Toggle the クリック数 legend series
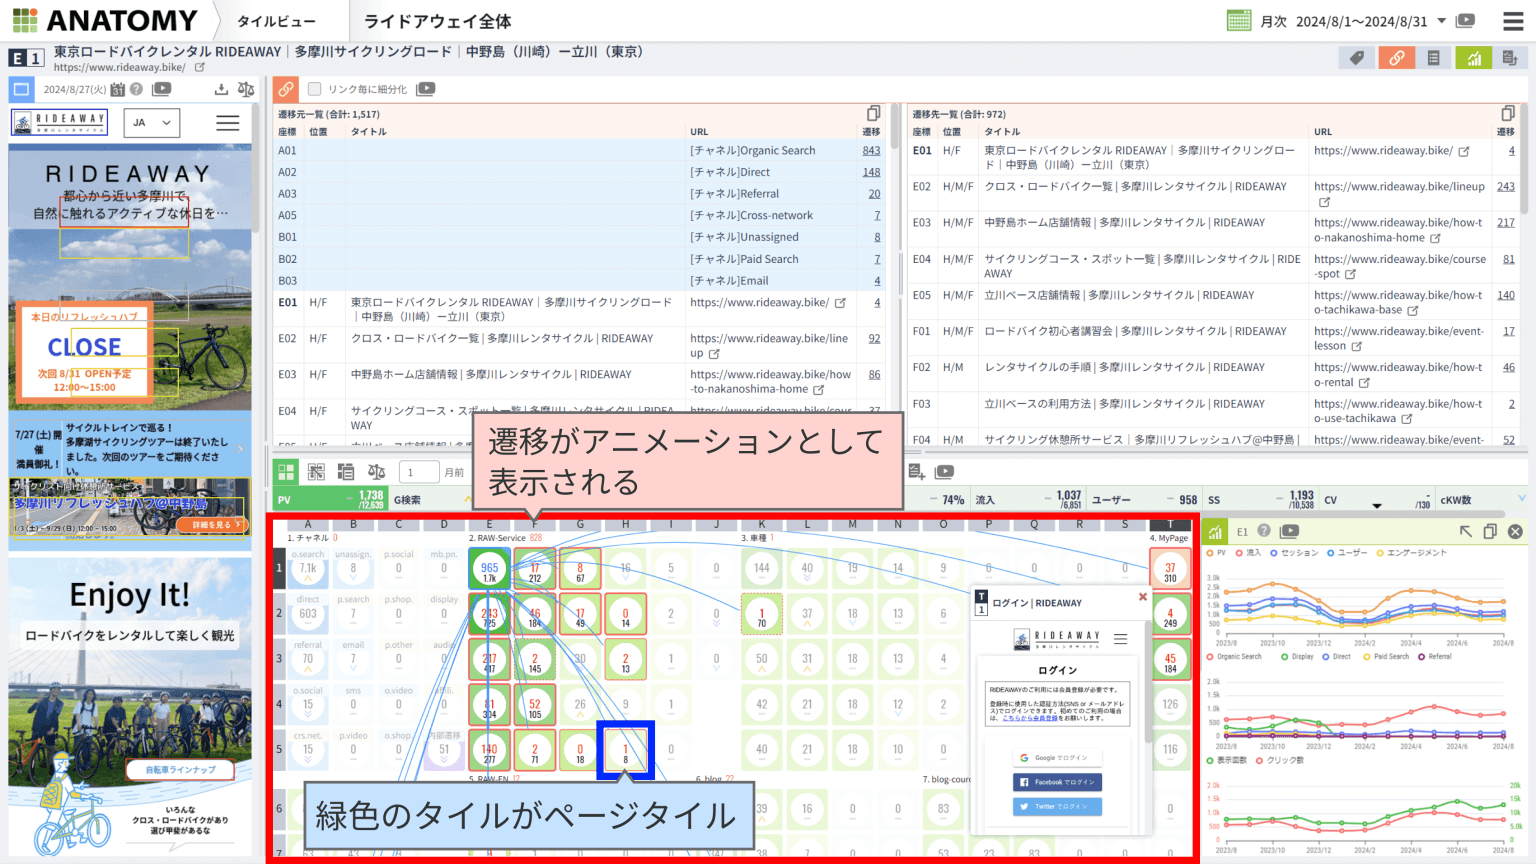The image size is (1536, 864). [1280, 760]
